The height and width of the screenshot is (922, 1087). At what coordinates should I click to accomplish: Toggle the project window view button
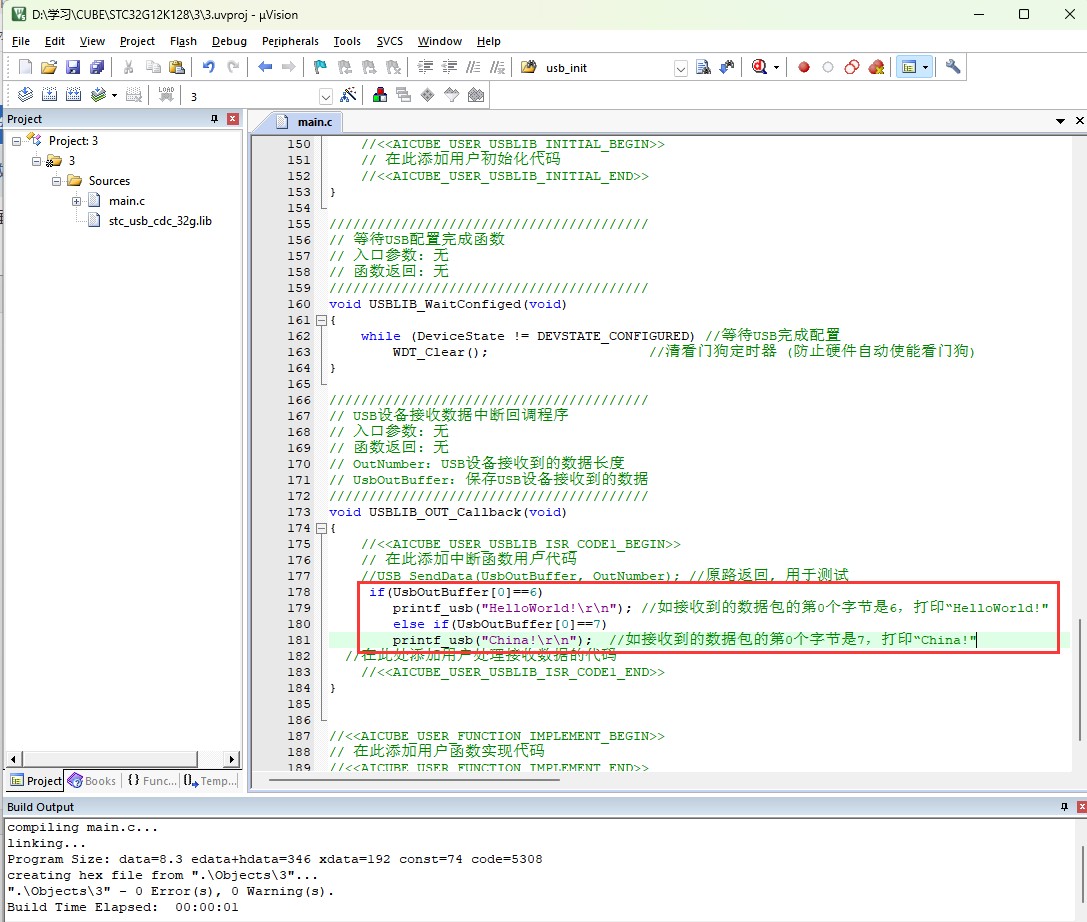coord(909,67)
